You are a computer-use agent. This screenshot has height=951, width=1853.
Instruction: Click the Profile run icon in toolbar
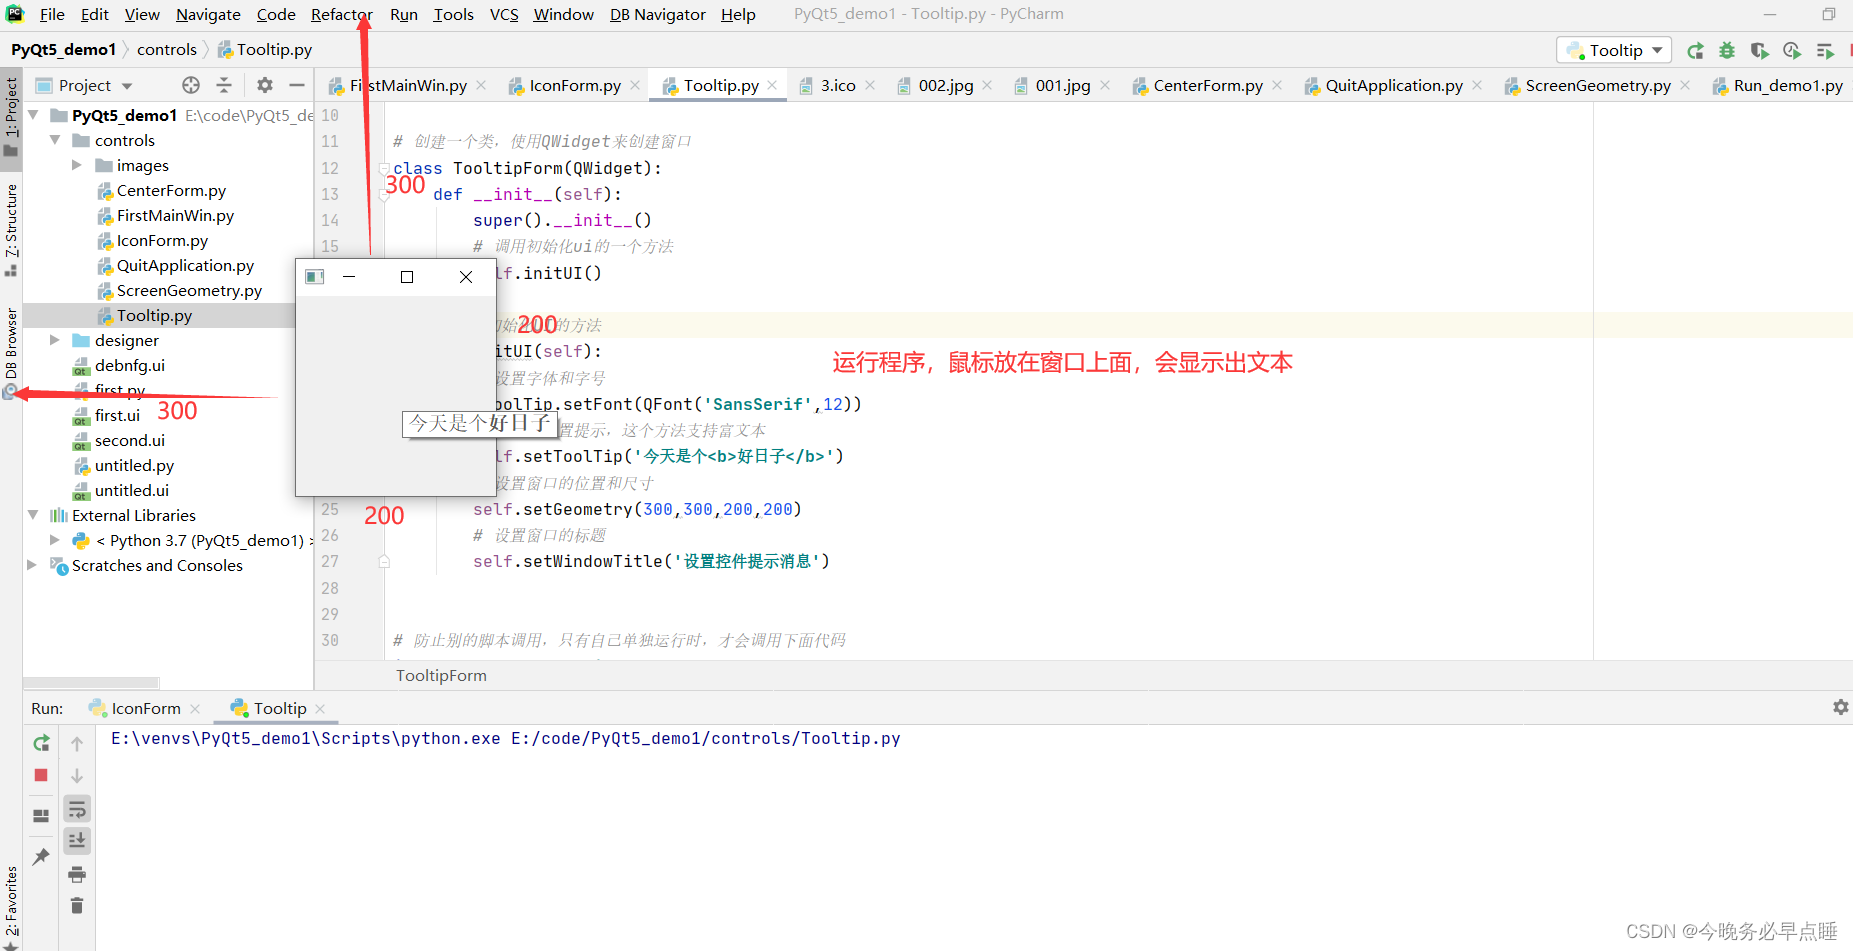click(x=1792, y=50)
